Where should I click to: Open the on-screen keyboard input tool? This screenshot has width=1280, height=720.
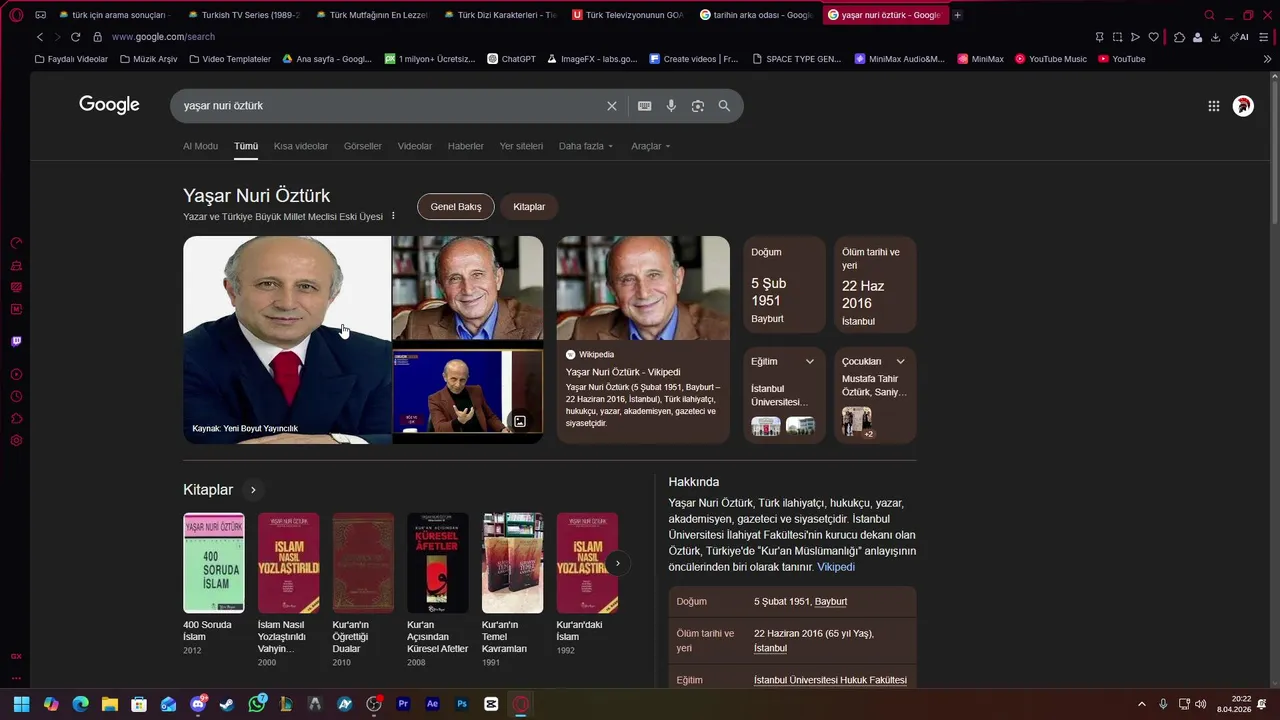tap(645, 106)
